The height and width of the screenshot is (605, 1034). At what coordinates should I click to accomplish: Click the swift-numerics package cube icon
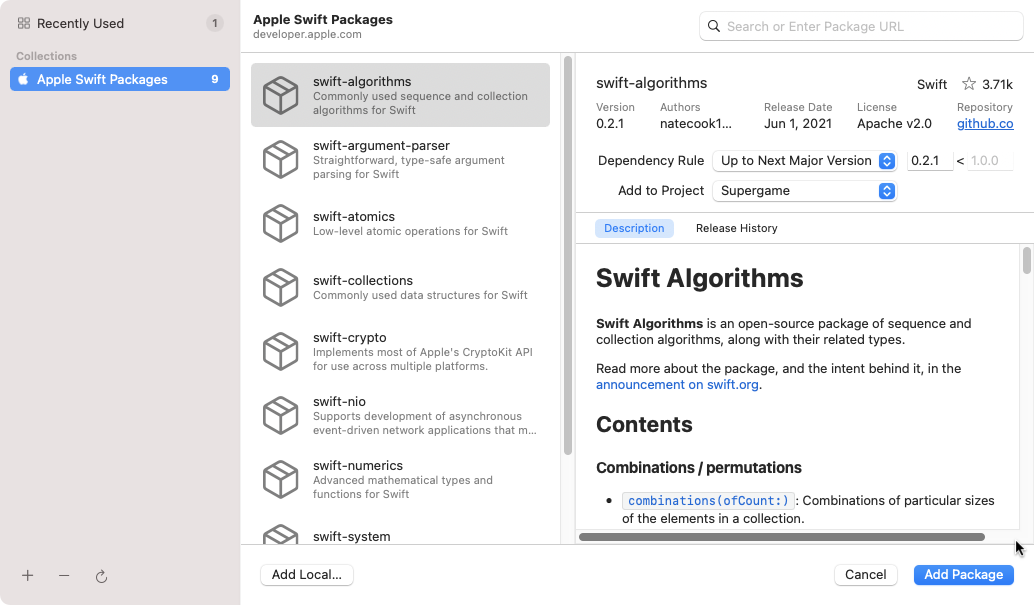[281, 479]
